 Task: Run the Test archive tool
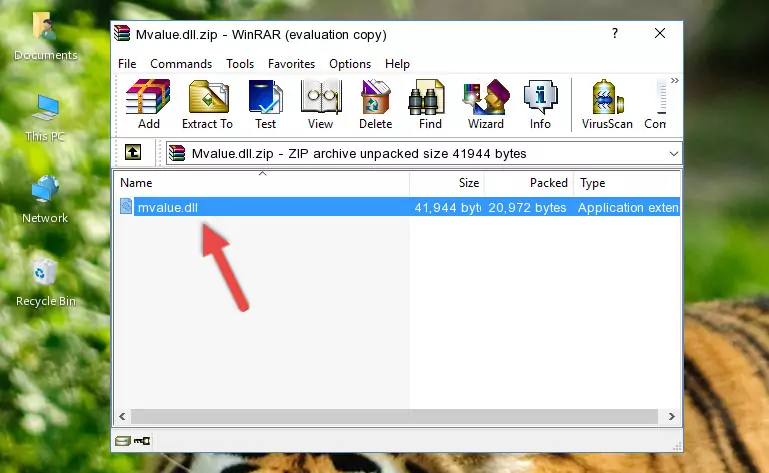click(x=265, y=105)
